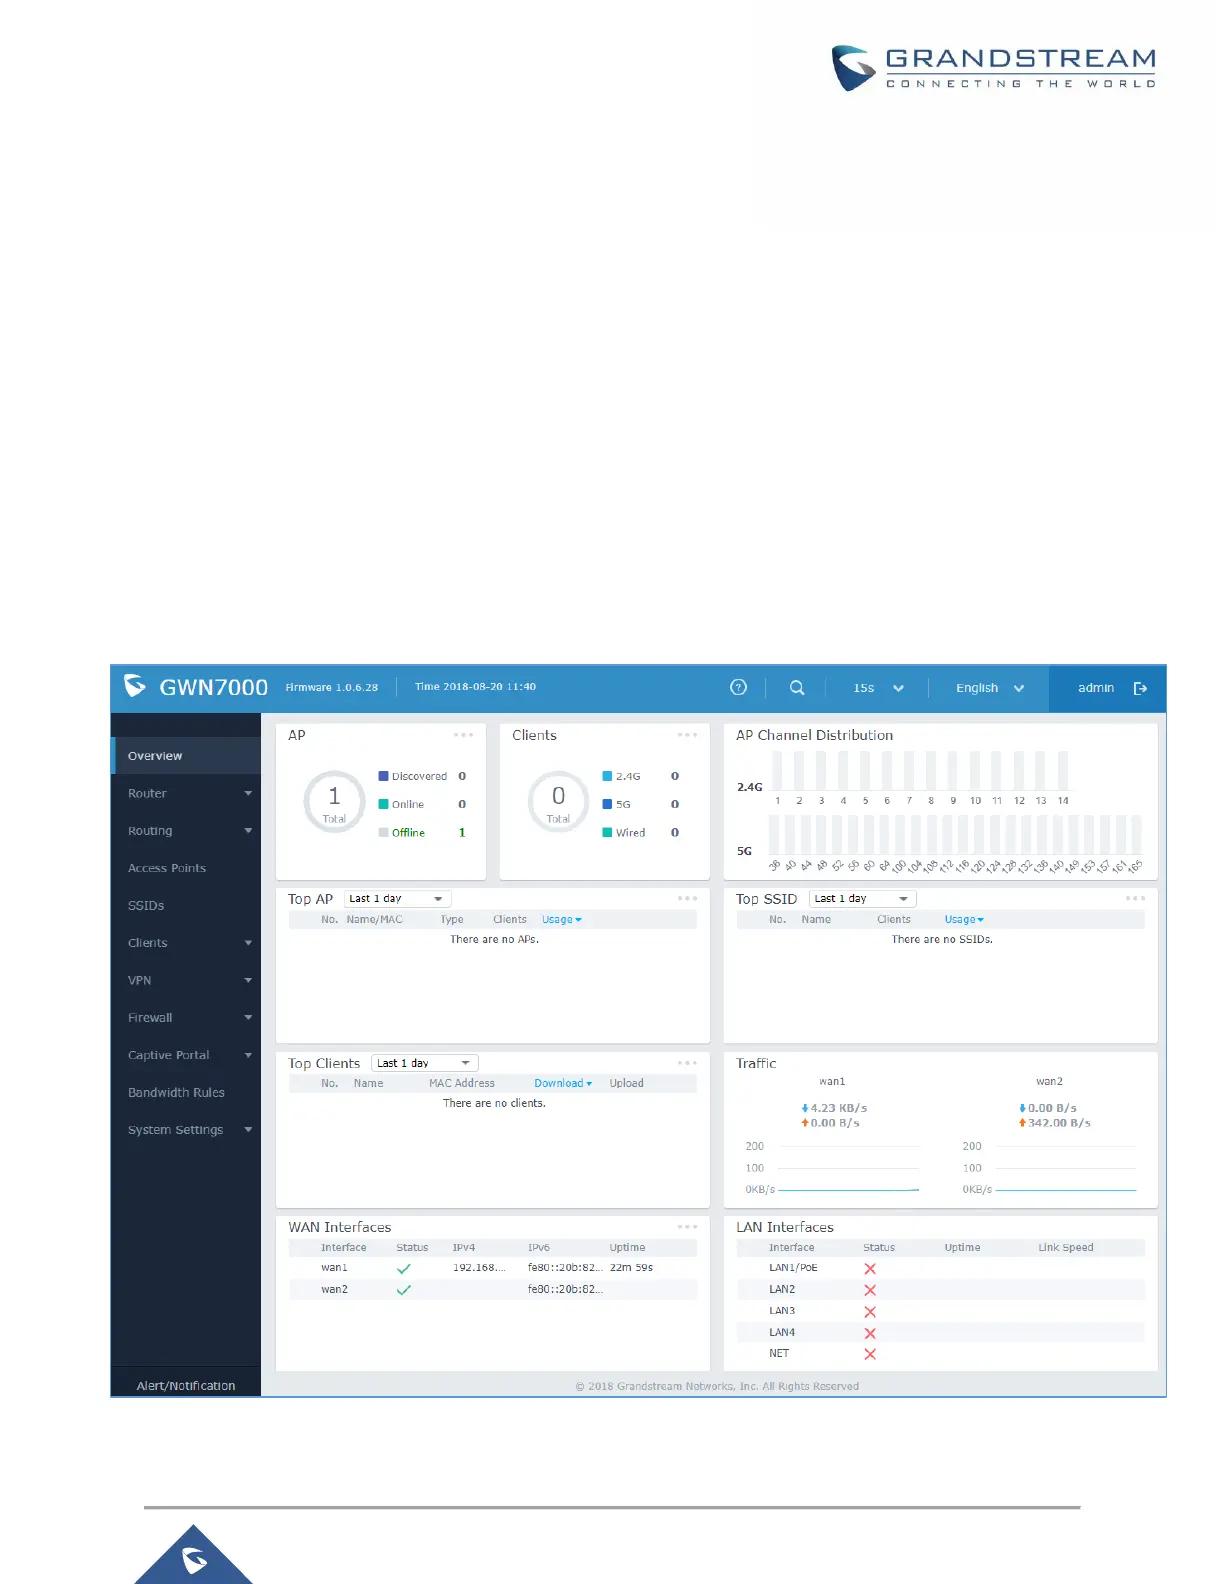Sort Top SSID by Usage column
This screenshot has width=1224, height=1584.
pyautogui.click(x=964, y=920)
